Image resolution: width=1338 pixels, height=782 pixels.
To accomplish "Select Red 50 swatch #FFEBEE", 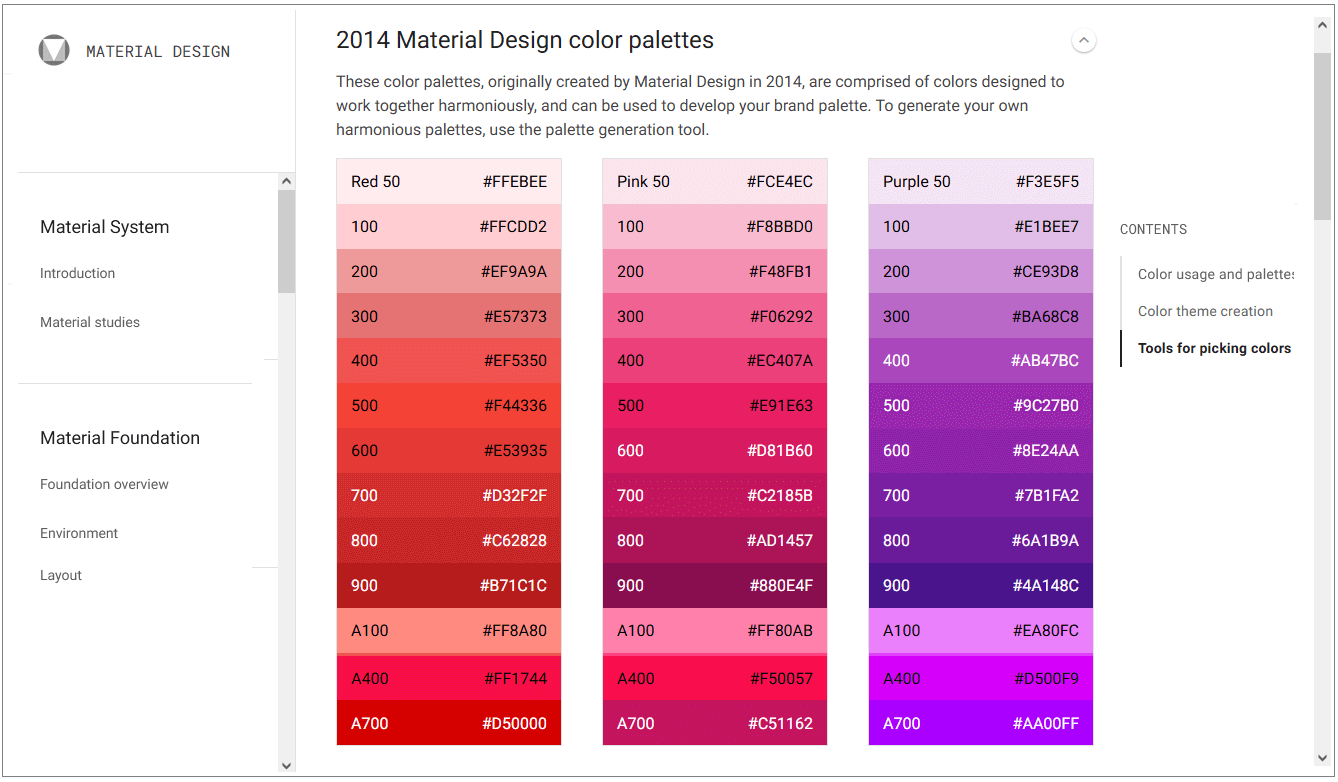I will coord(449,181).
